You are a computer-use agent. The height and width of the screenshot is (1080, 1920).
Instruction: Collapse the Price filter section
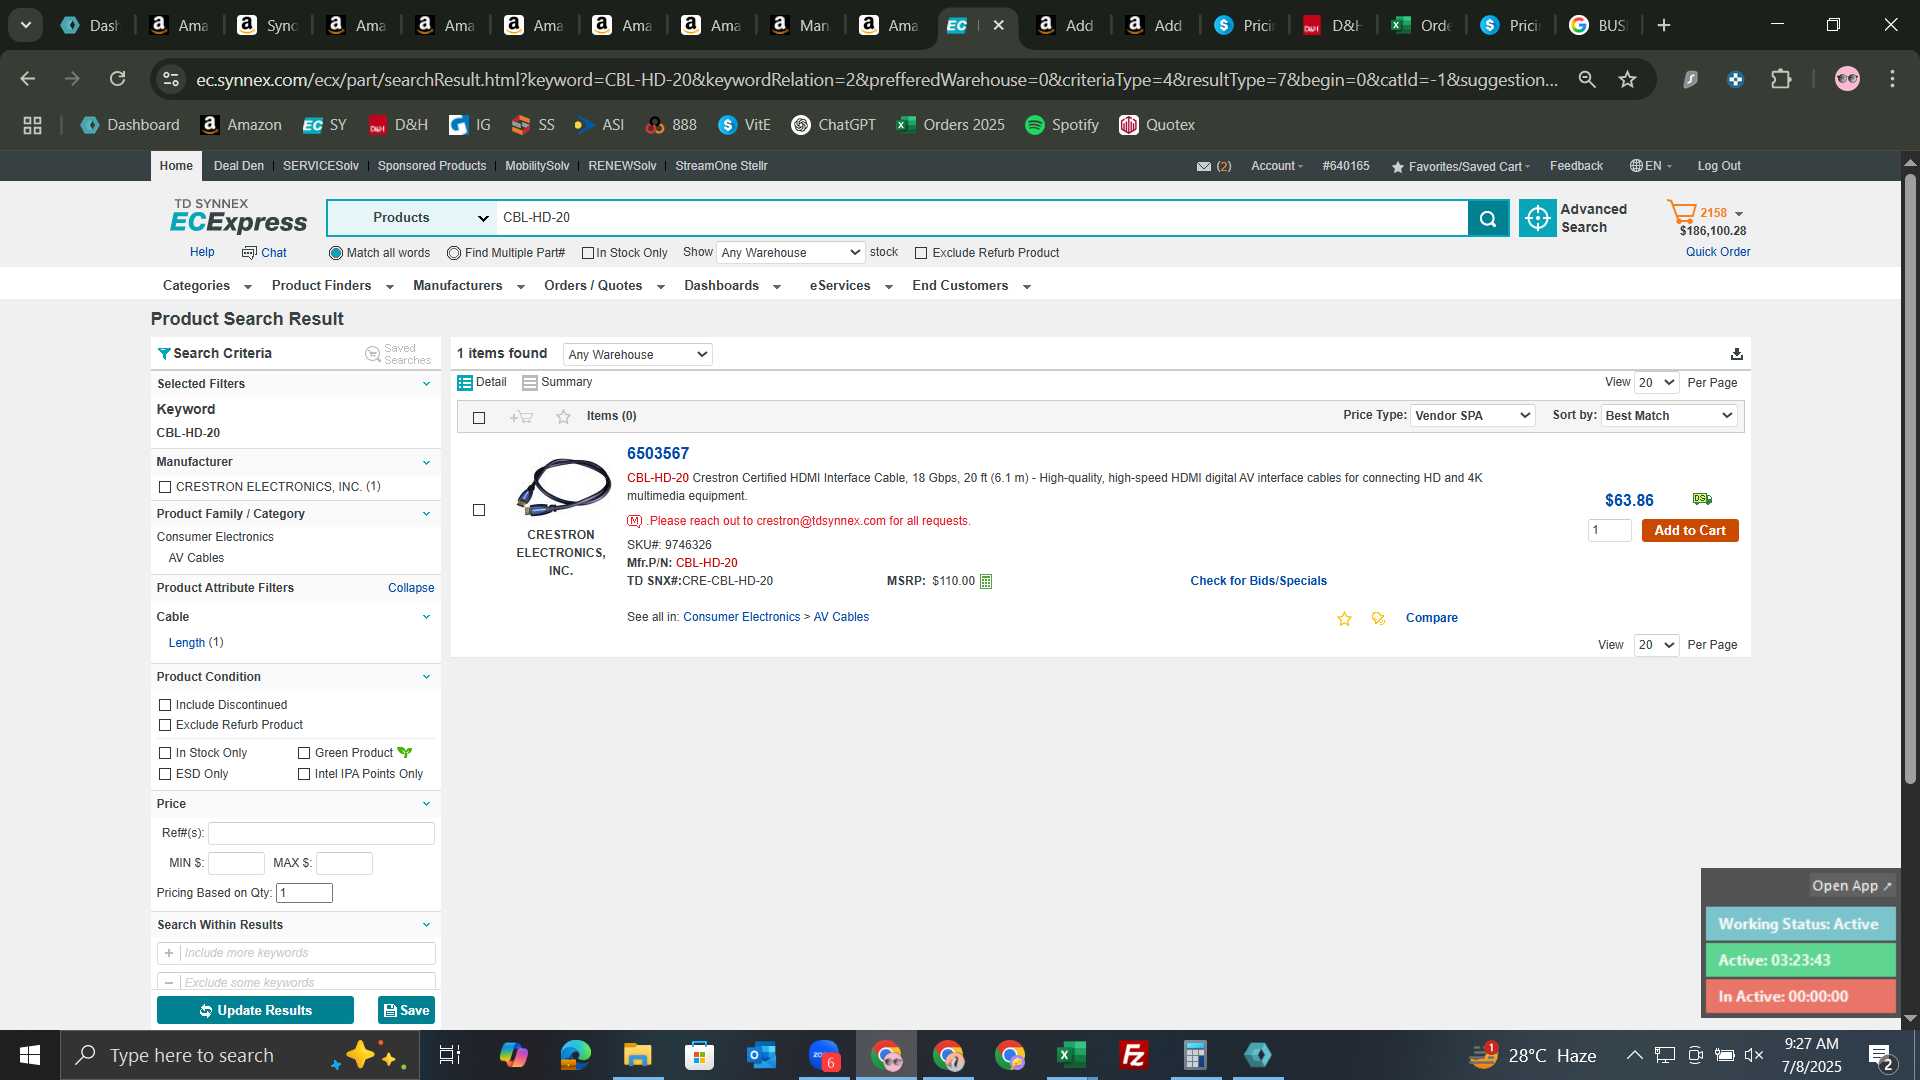(x=427, y=804)
